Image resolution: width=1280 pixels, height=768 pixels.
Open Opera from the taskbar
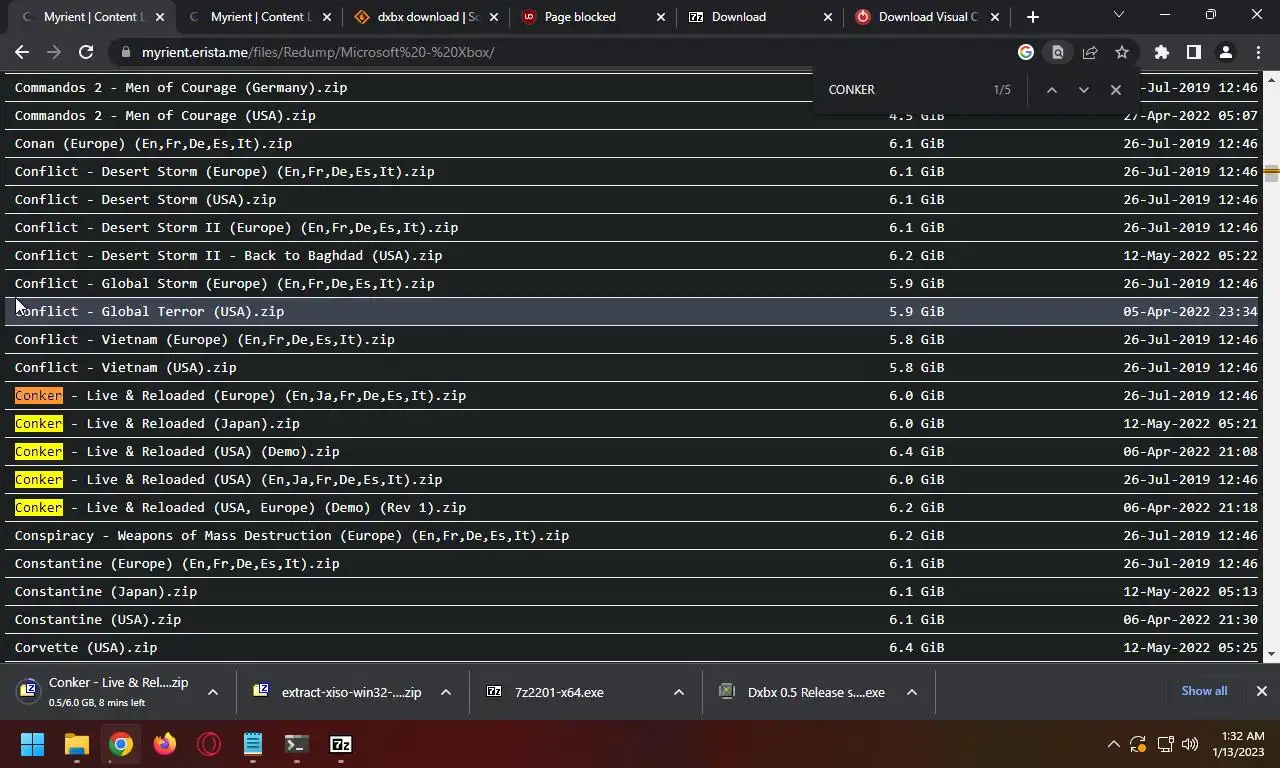209,744
